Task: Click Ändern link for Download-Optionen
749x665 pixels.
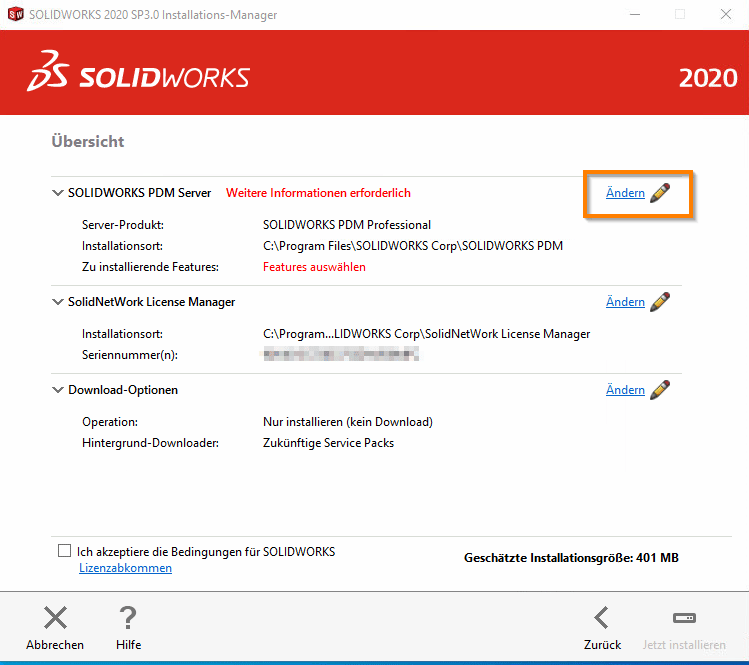Action: click(625, 390)
